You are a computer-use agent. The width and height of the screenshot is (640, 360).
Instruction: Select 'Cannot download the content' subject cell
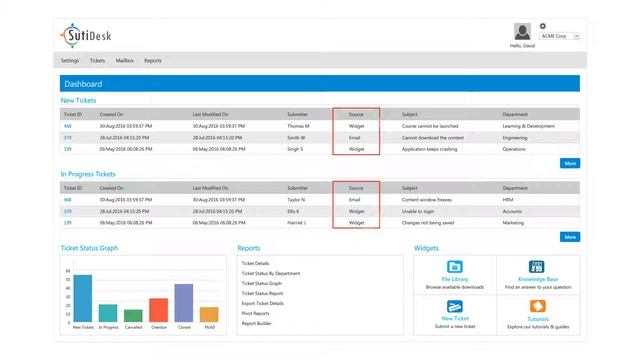pyautogui.click(x=433, y=138)
